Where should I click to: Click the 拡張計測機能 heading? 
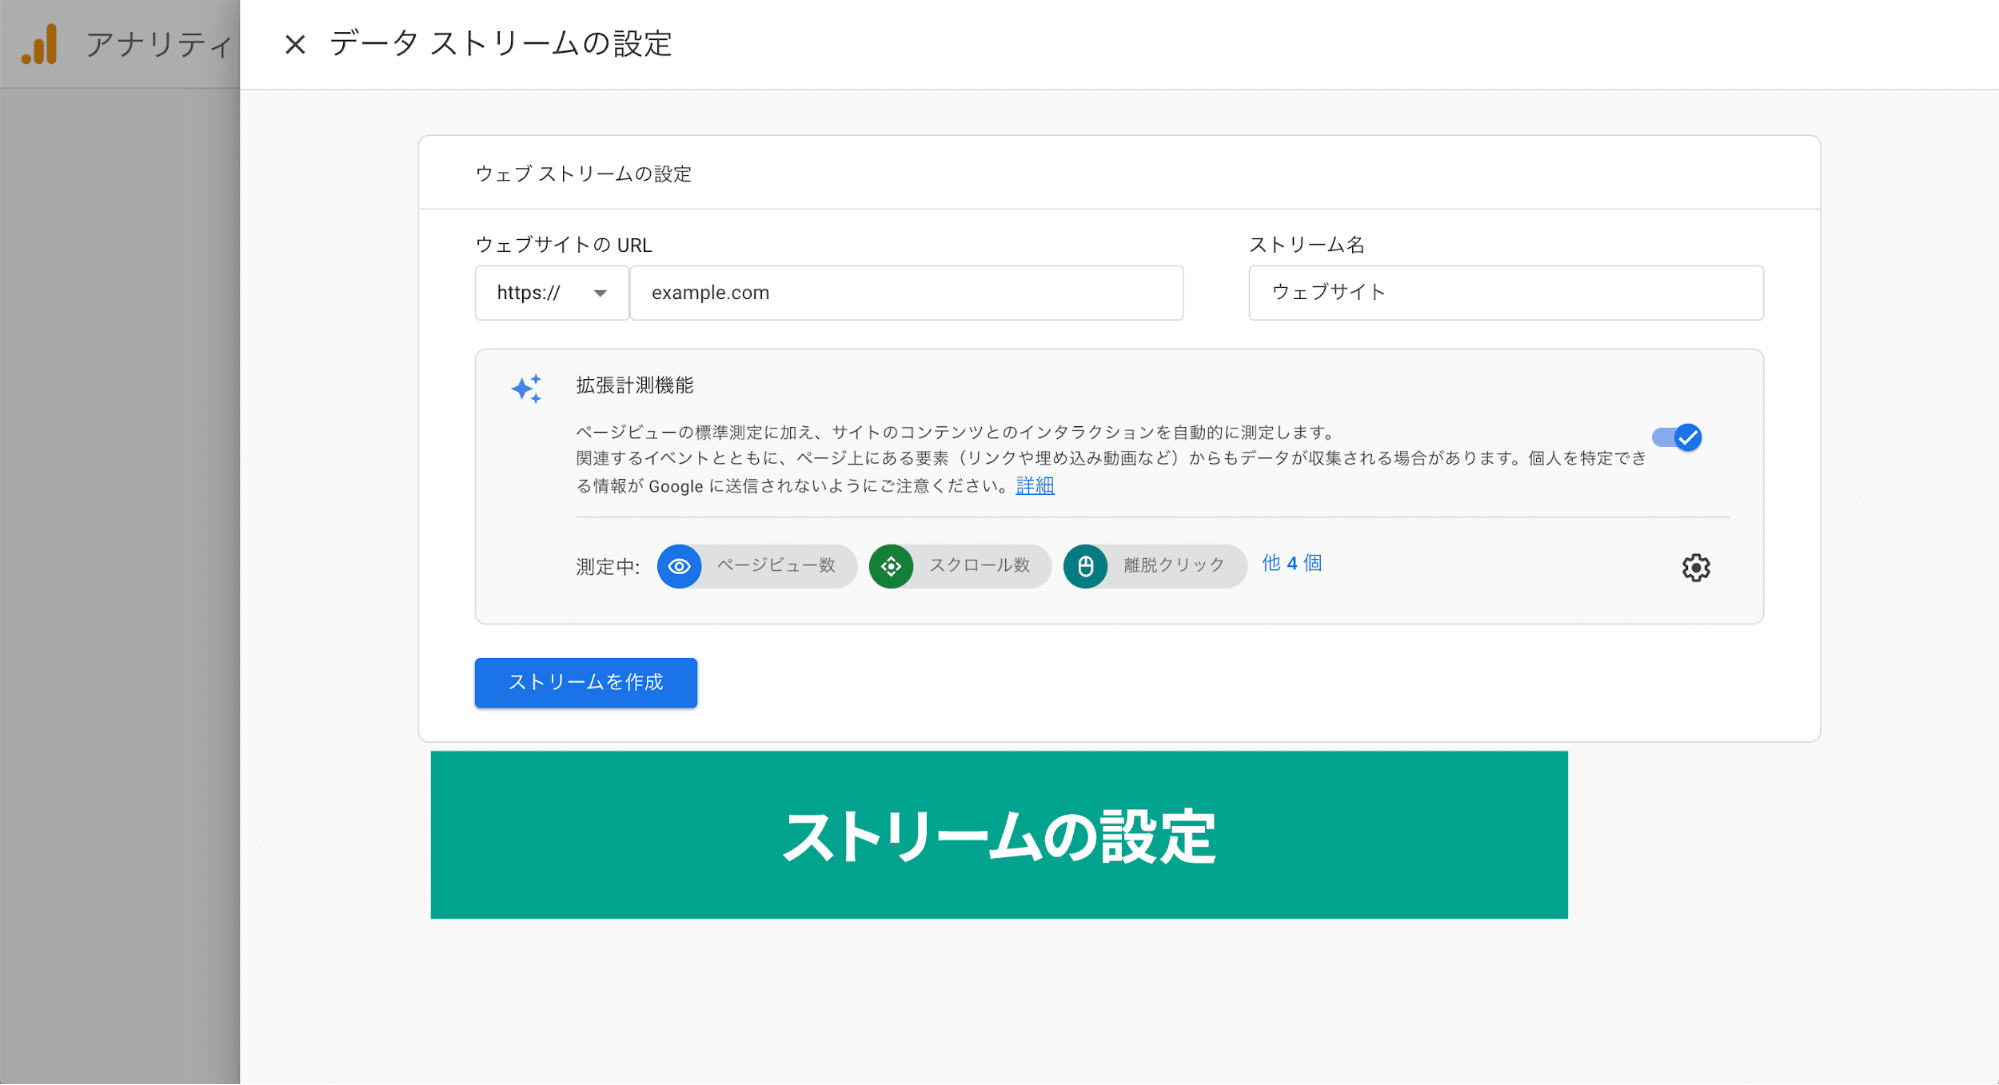635,386
